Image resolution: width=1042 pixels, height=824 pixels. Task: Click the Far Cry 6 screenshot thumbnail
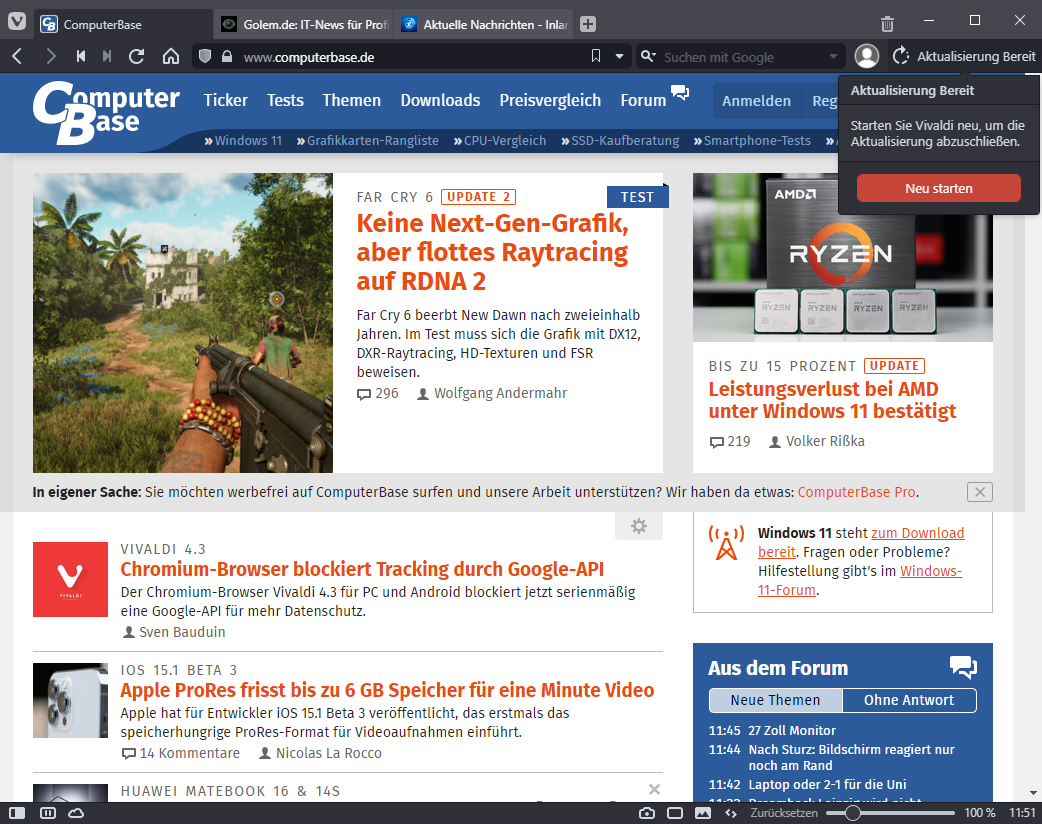coord(183,323)
